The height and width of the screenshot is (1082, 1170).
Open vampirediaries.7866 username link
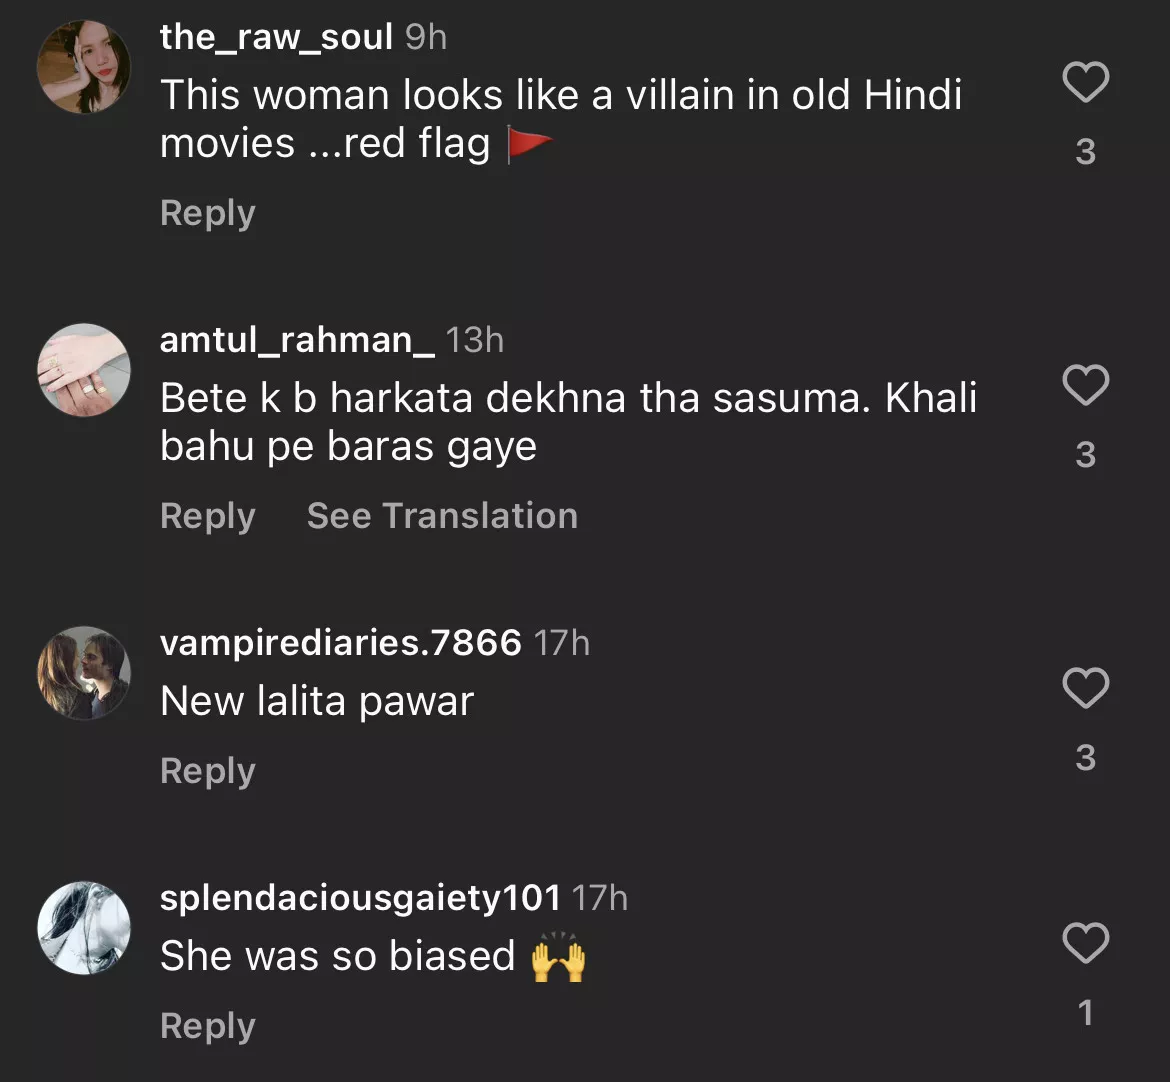pos(340,642)
